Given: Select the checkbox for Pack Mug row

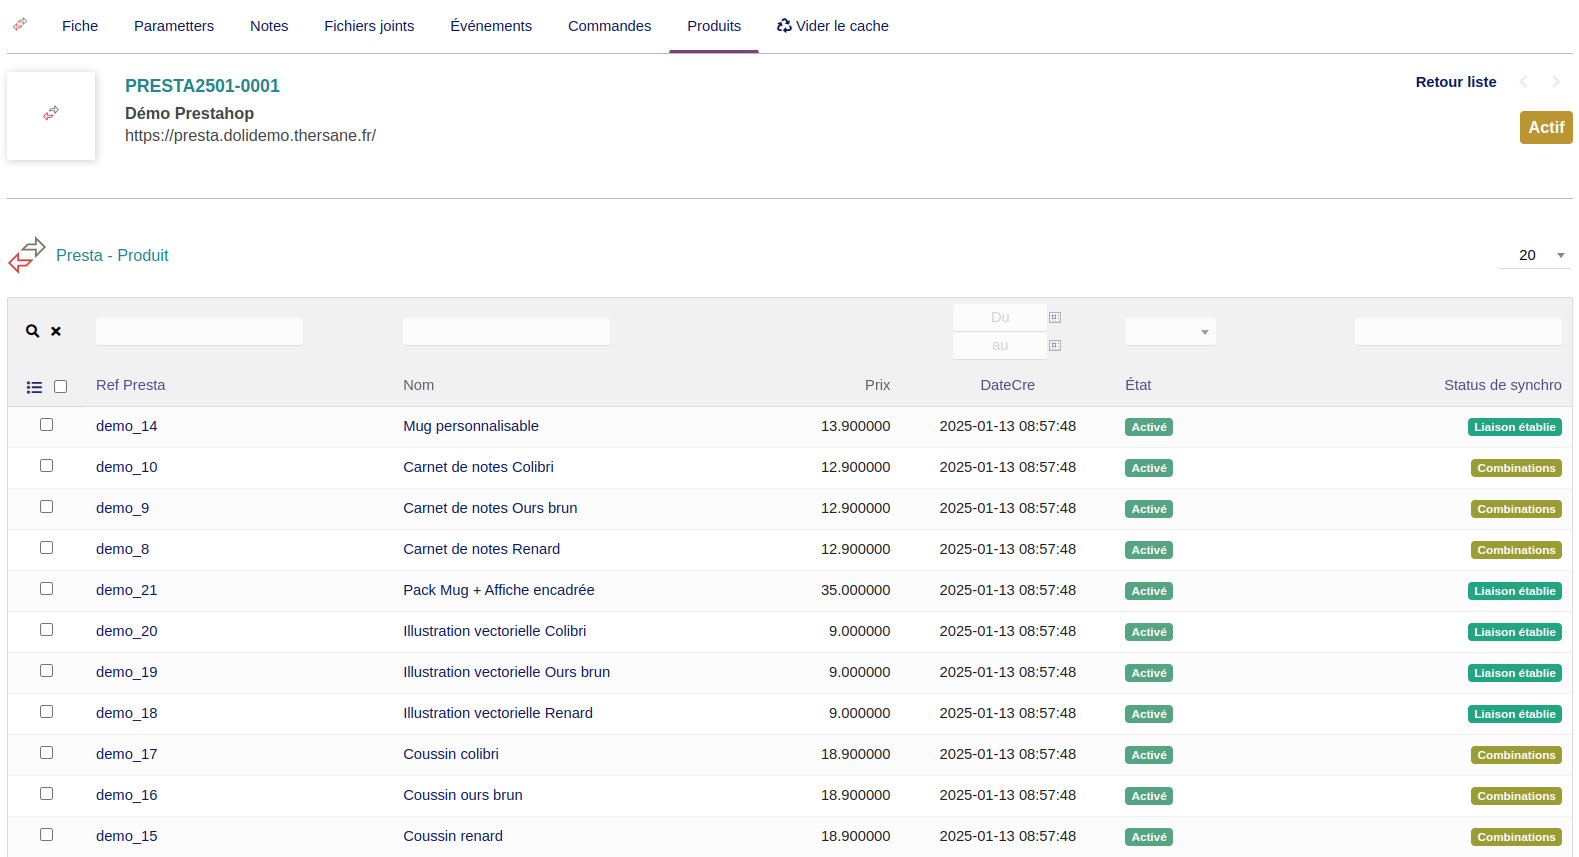Looking at the screenshot, I should click(x=46, y=589).
